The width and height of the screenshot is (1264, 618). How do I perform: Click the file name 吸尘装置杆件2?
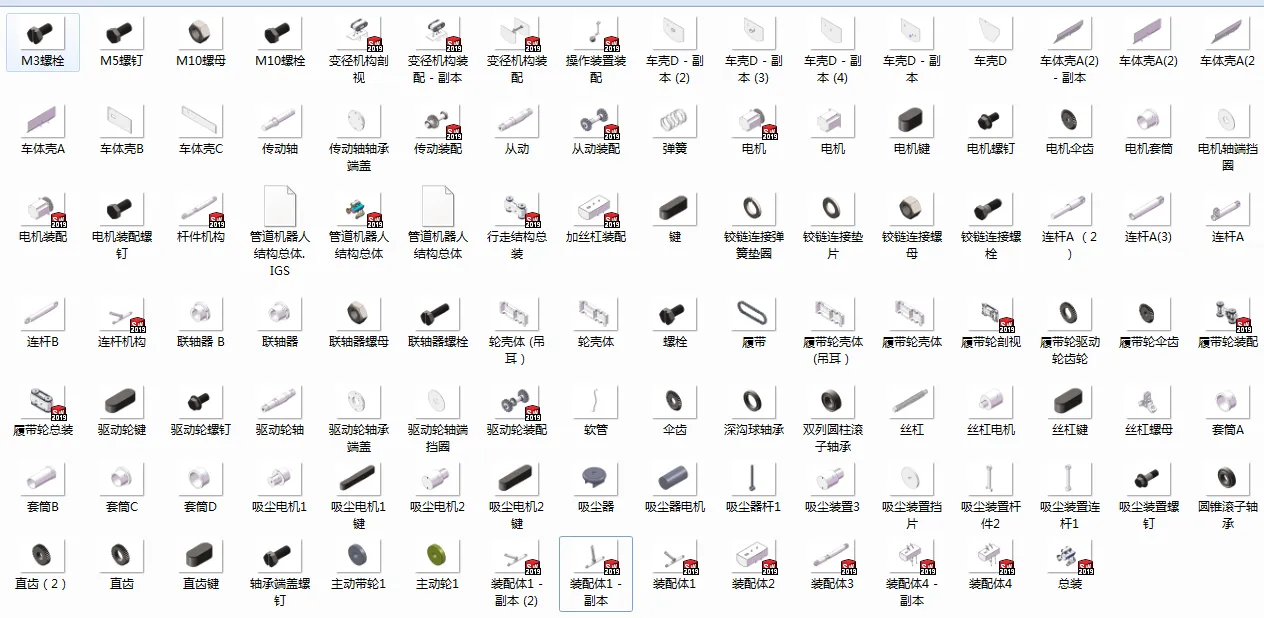(991, 514)
